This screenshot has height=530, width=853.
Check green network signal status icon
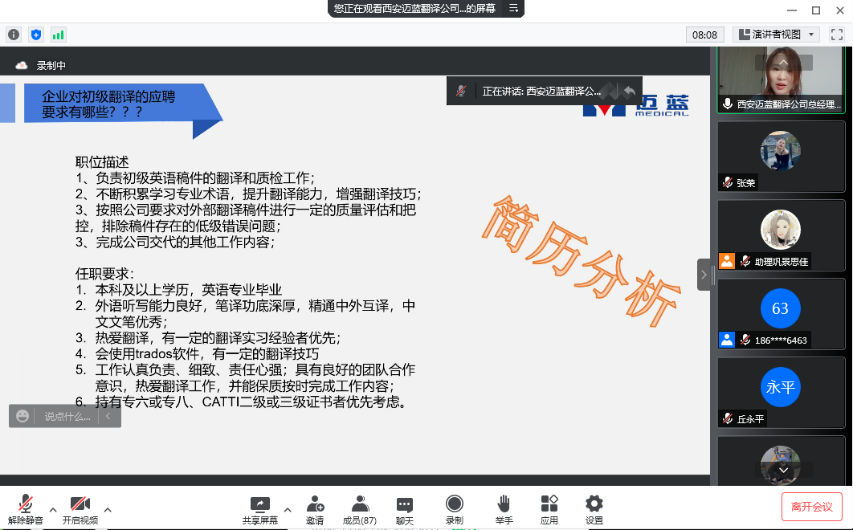[x=58, y=34]
